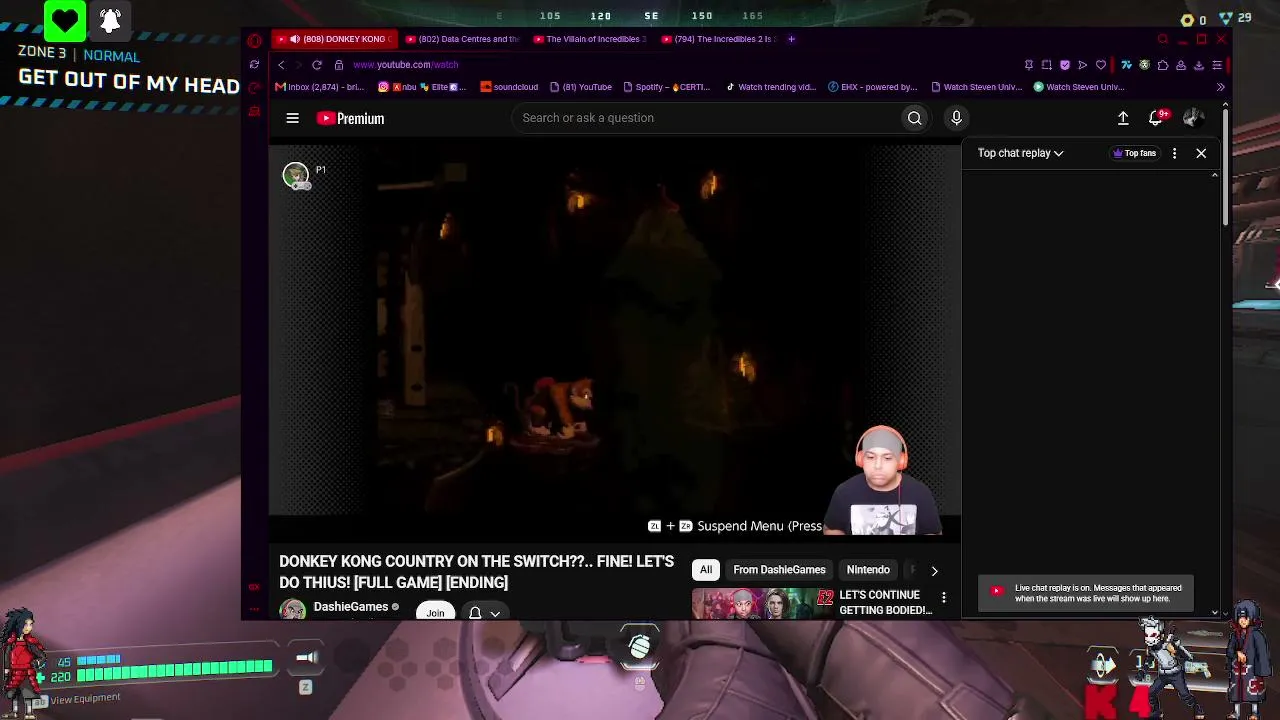Screen dimensions: 1280x720
Task: Open the browser easy setup menu
Action: tap(1216, 65)
